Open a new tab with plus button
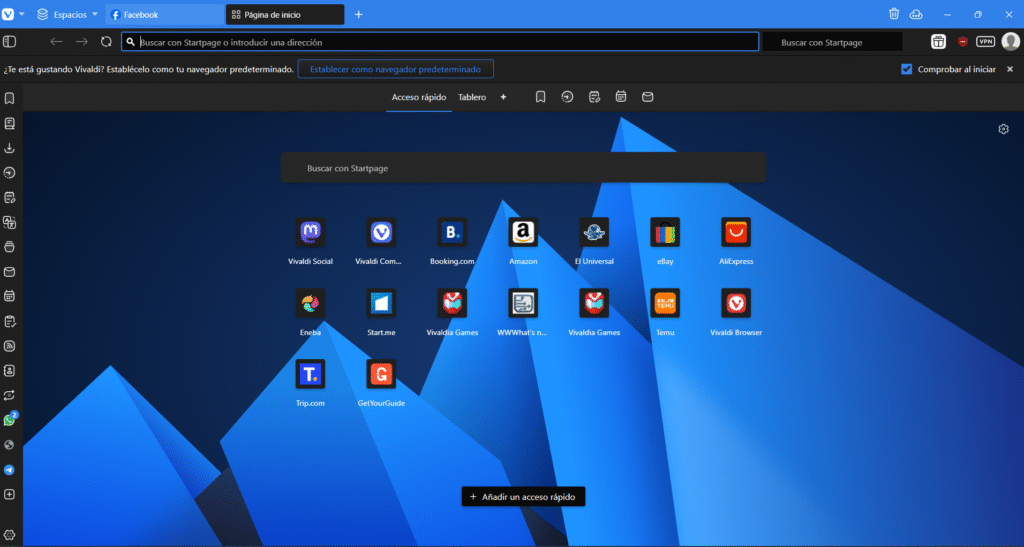The width and height of the screenshot is (1024, 547). 359,14
